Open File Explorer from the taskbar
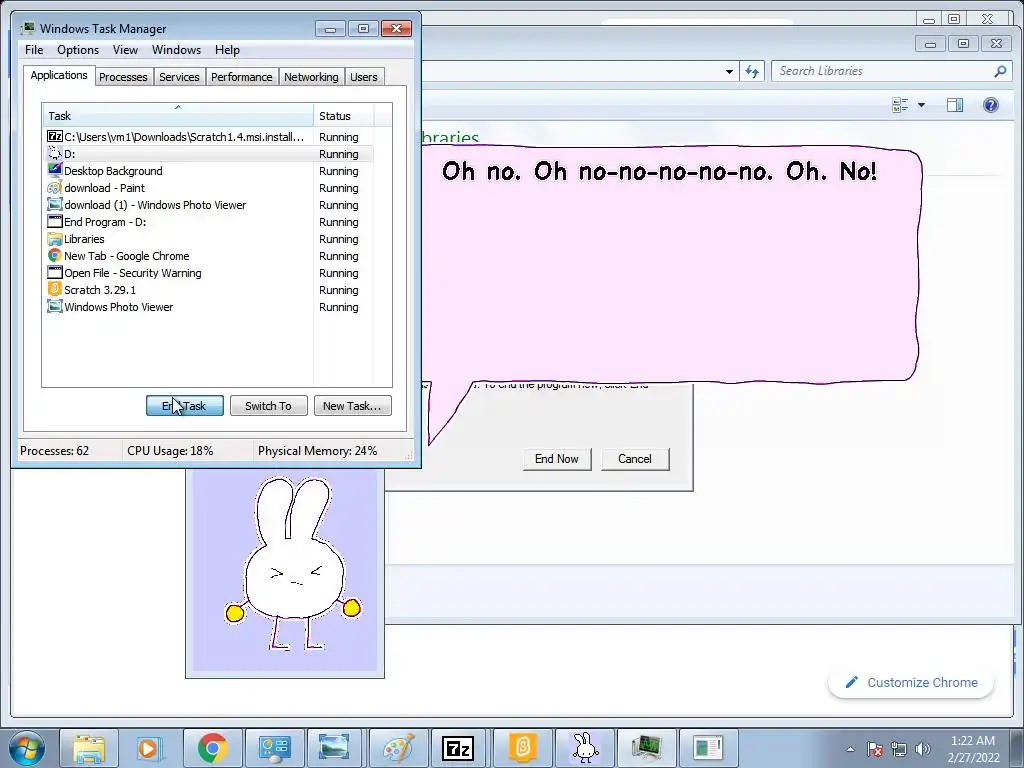Screen dimensions: 1024x768 tap(89, 748)
